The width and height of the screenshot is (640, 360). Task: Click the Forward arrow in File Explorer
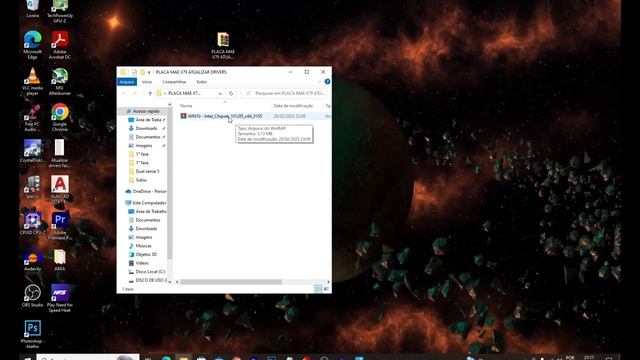[x=134, y=93]
